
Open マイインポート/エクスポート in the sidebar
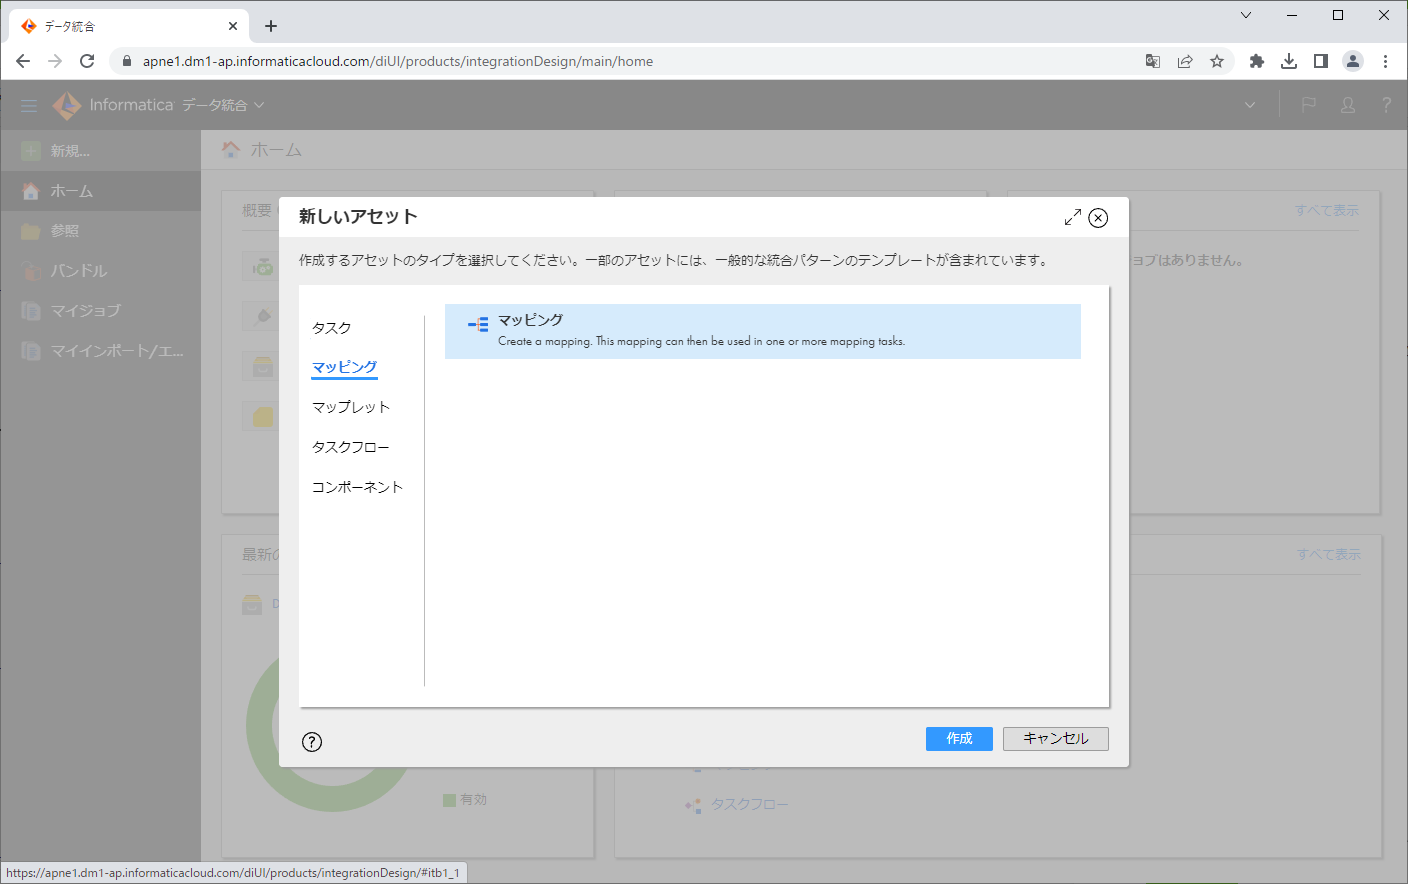point(100,351)
